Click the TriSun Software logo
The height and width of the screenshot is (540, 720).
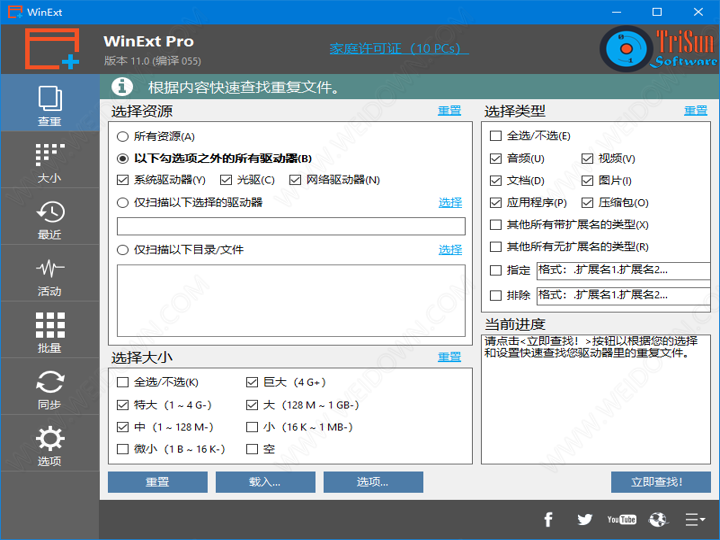click(658, 49)
